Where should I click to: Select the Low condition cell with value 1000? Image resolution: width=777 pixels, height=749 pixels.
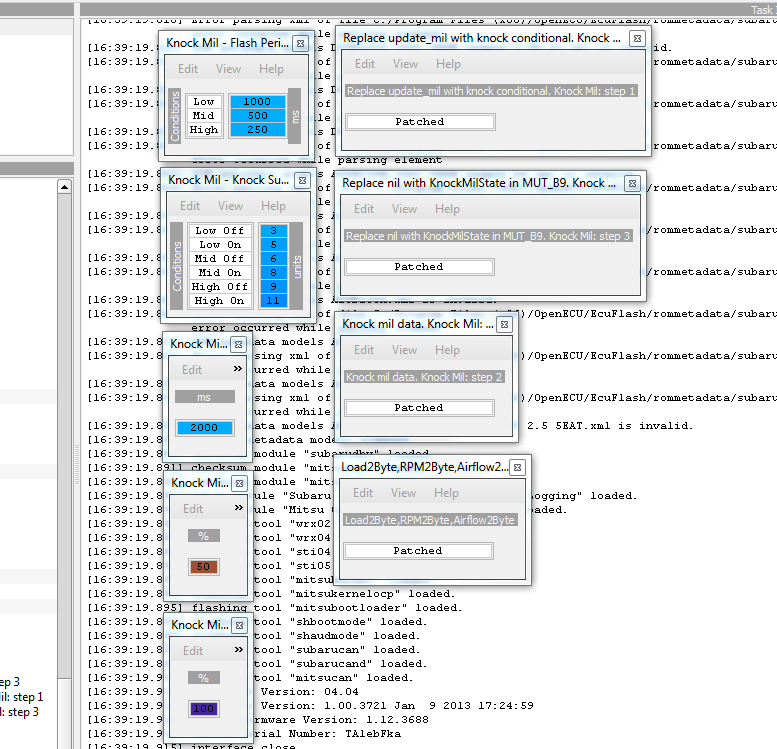pos(256,102)
